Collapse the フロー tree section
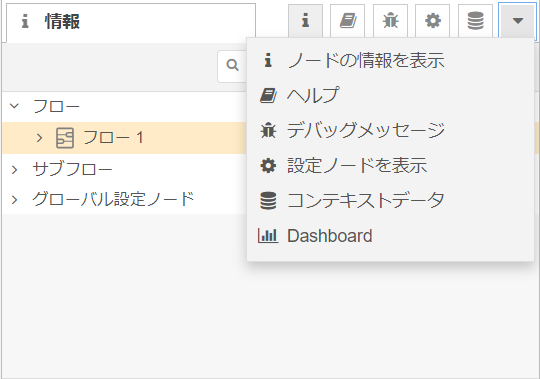 point(14,106)
